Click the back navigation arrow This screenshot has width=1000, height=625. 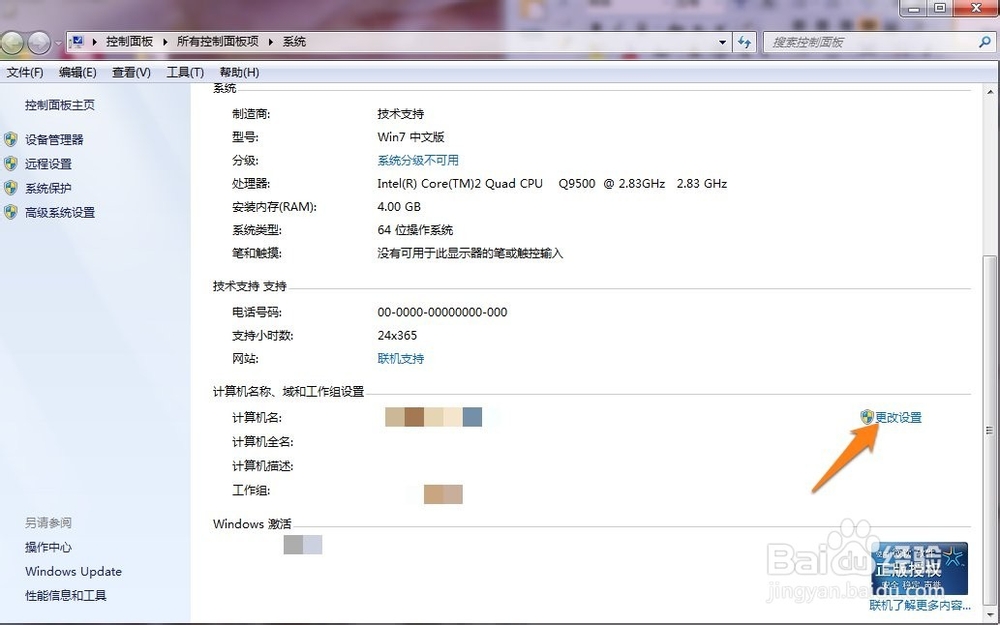pyautogui.click(x=11, y=42)
